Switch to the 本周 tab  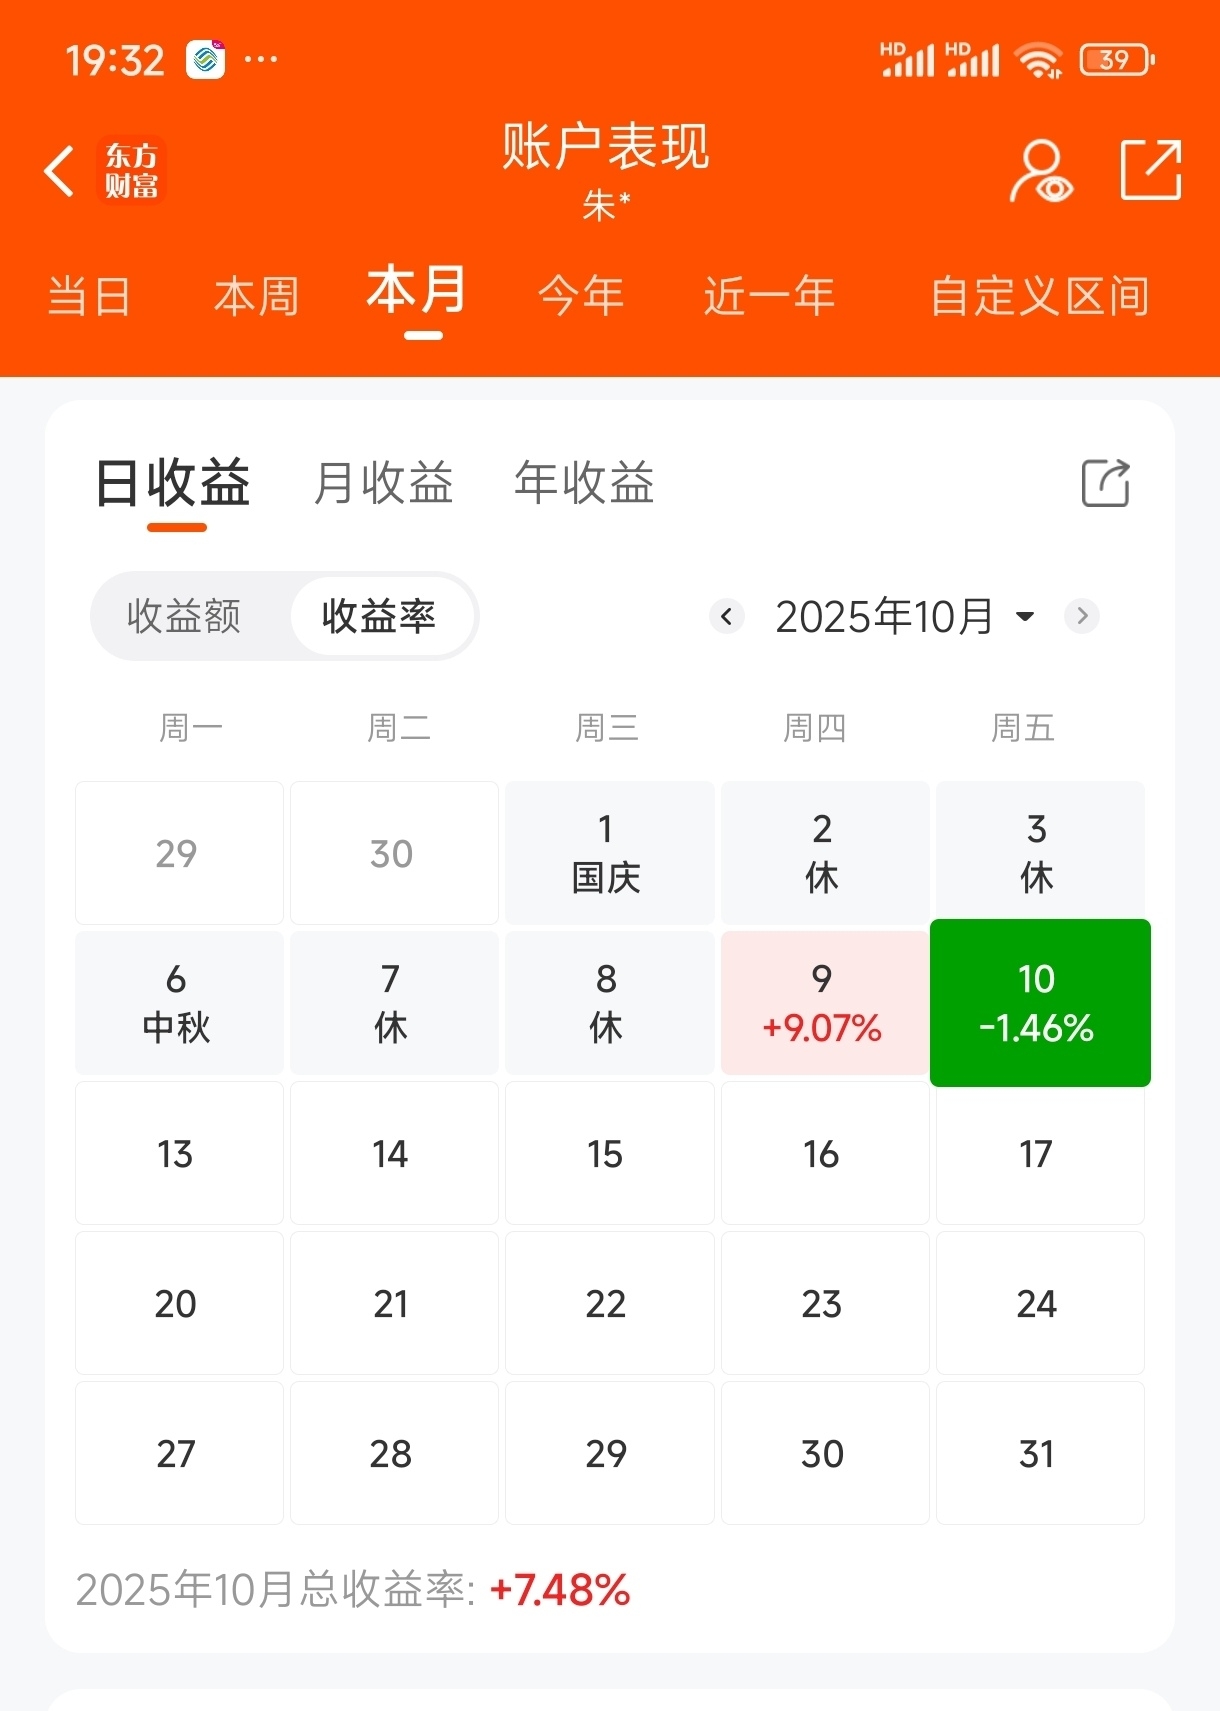pos(257,297)
